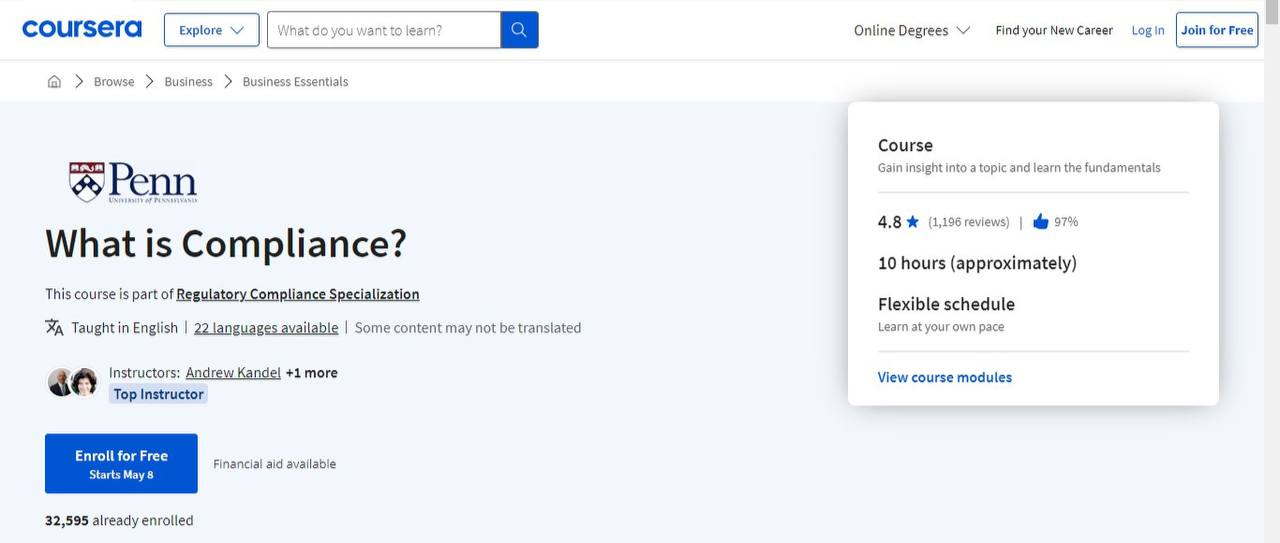Open Find your New Career link

pos(1054,30)
